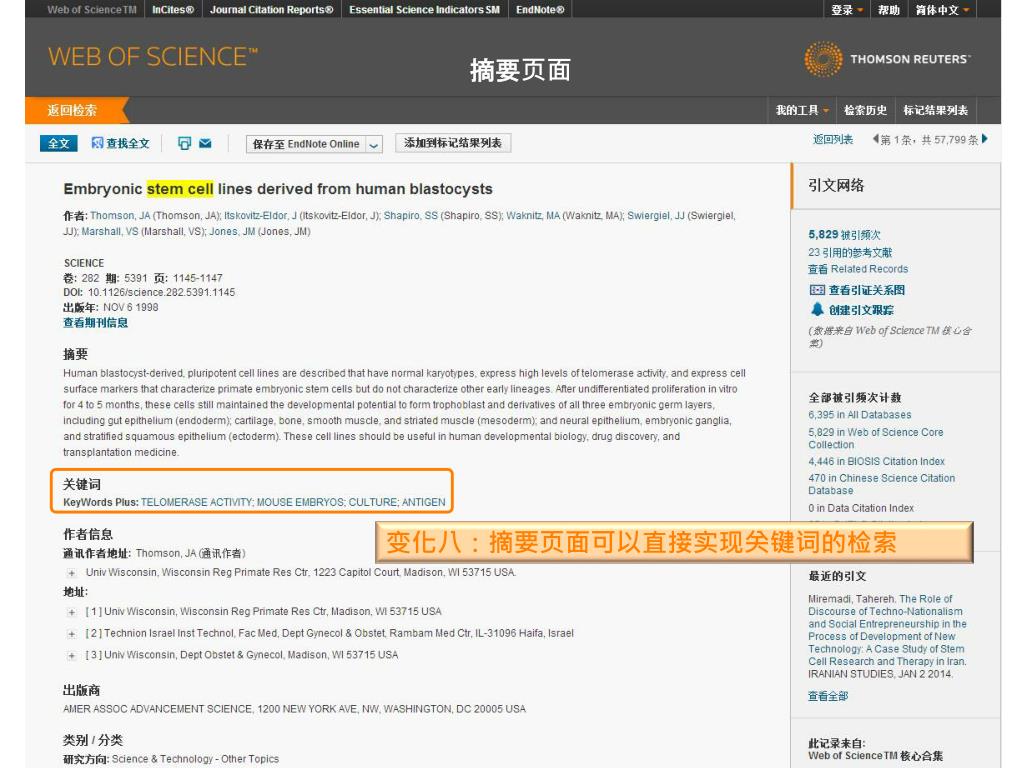1024x768 pixels.
Task: Click 返回列表 link
Action: [833, 139]
